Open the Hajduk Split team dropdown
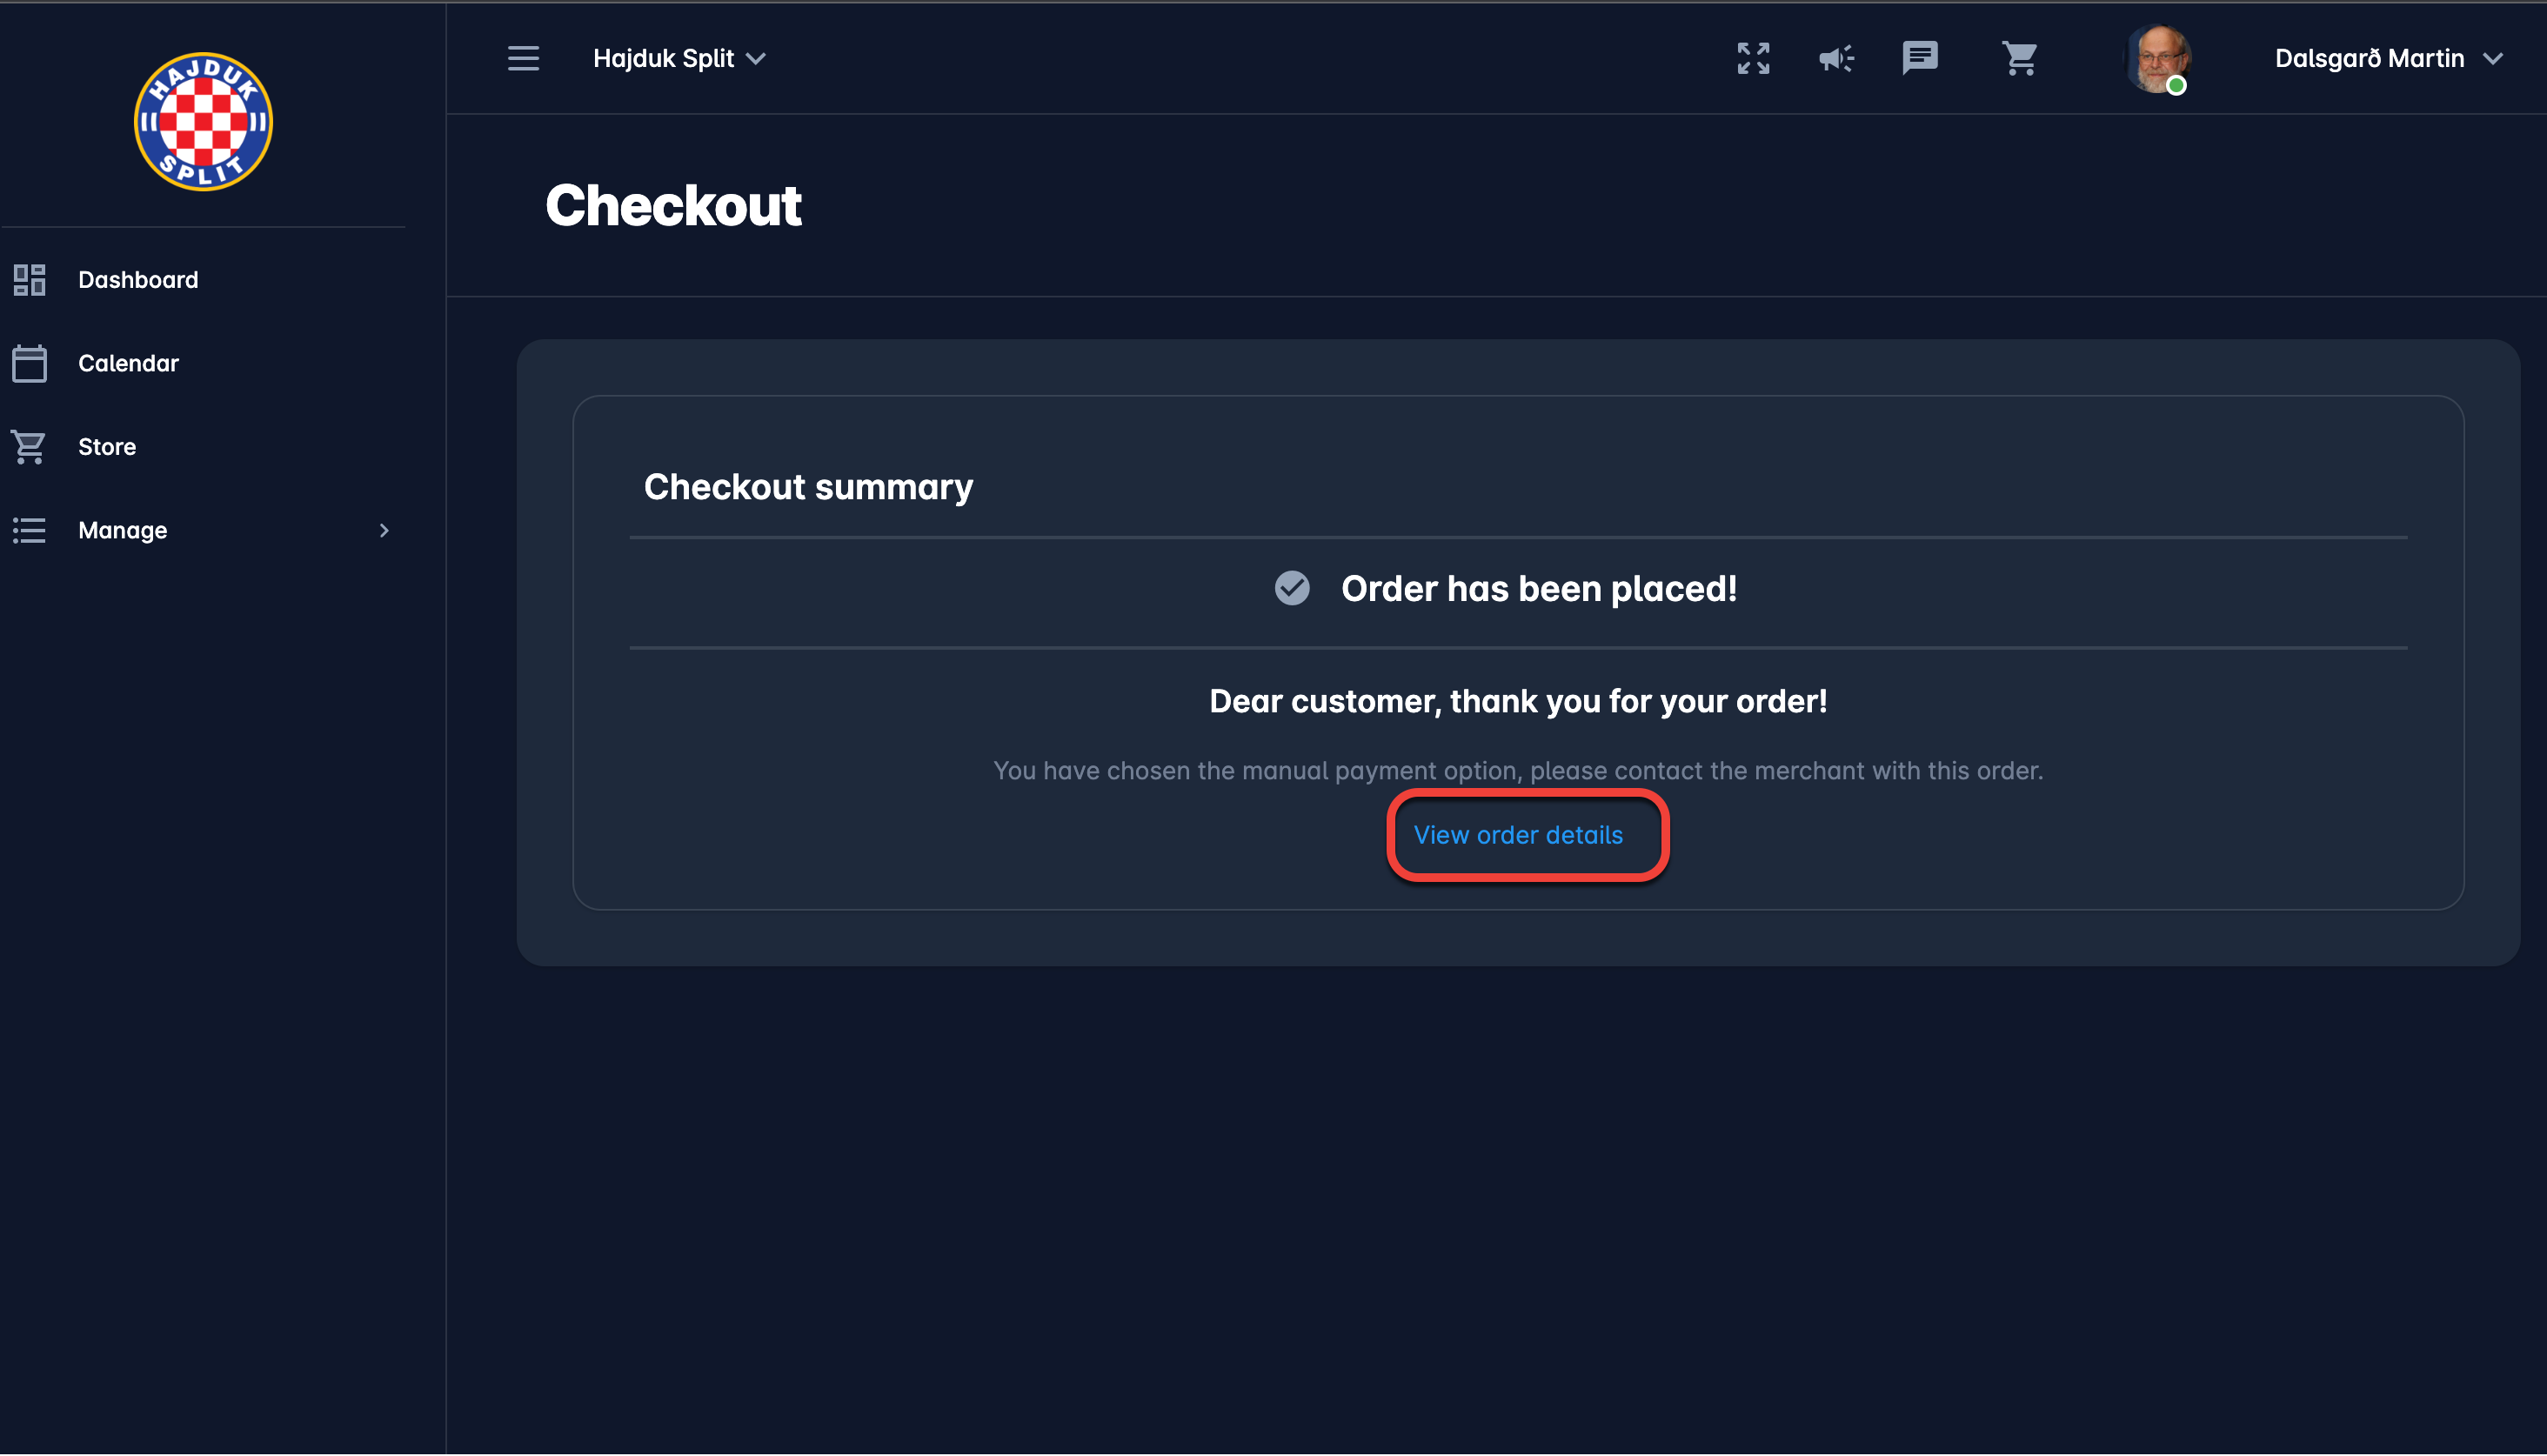 (x=679, y=59)
